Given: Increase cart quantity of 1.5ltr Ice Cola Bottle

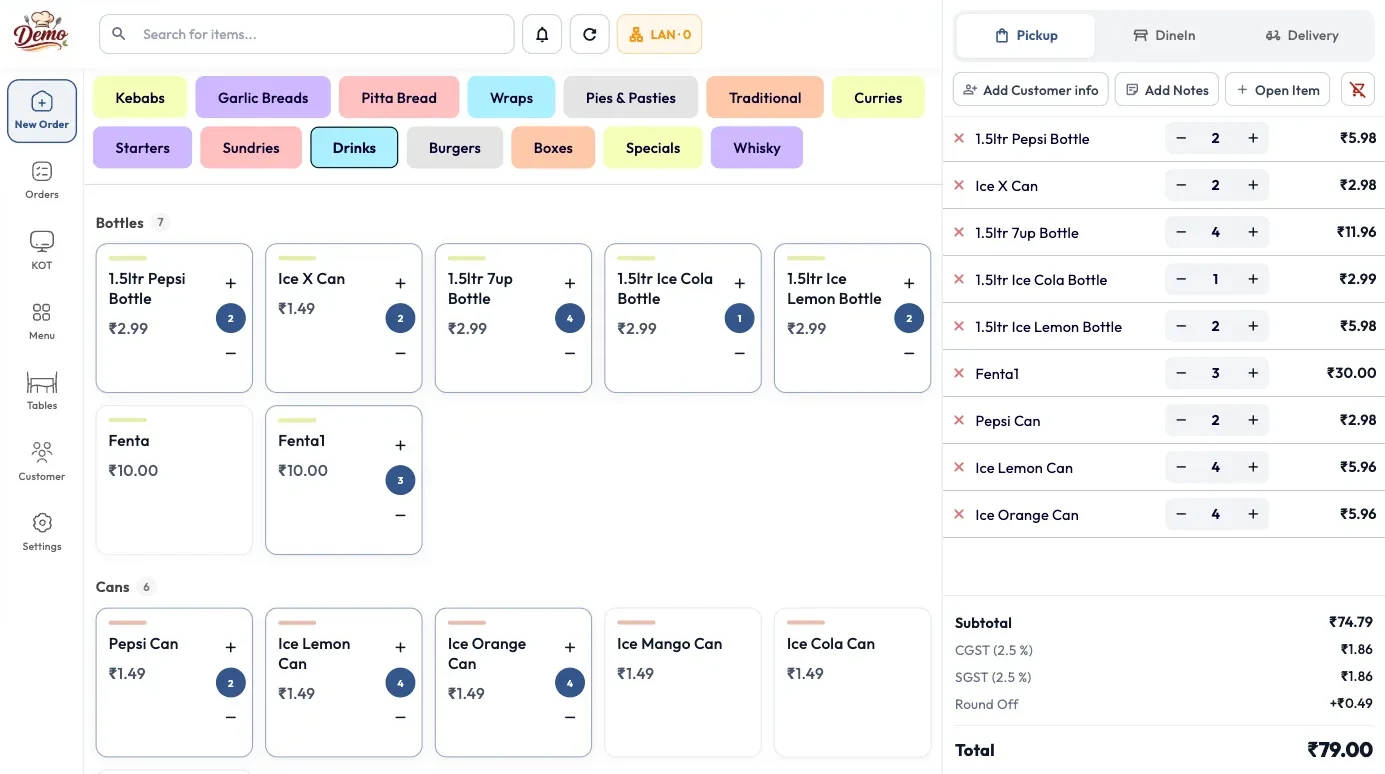Looking at the screenshot, I should point(1253,279).
